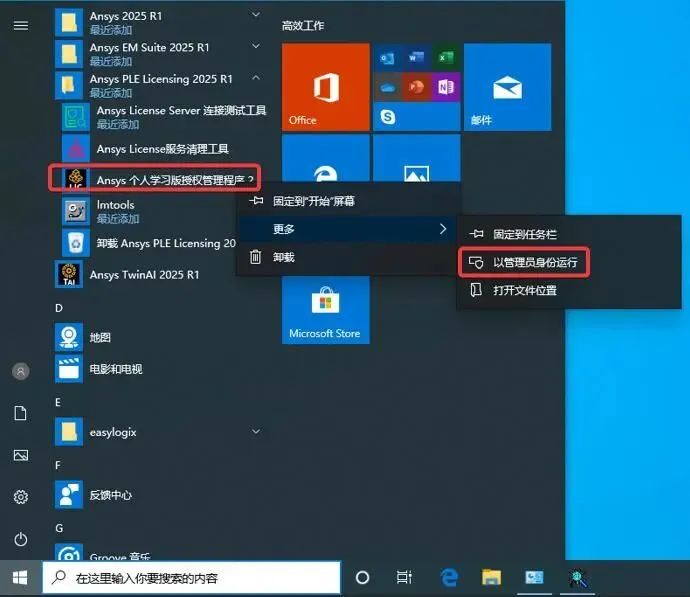Click the Office tile
The height and width of the screenshot is (597, 690).
[x=326, y=87]
